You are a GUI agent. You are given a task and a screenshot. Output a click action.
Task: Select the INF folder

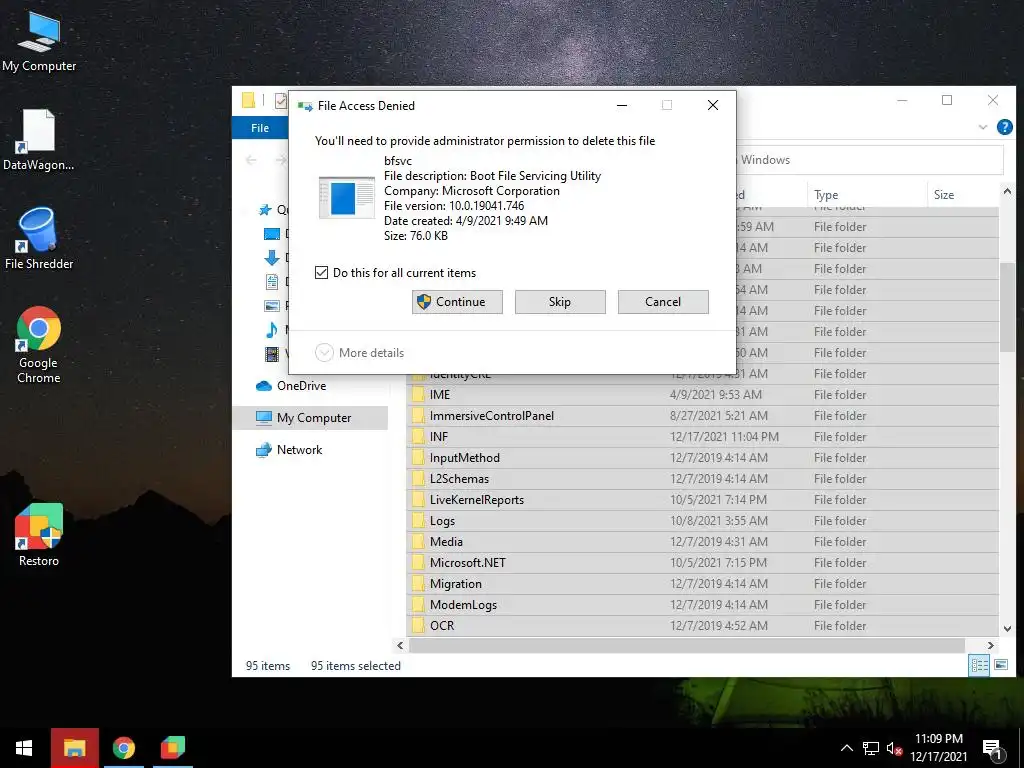click(x=703, y=436)
